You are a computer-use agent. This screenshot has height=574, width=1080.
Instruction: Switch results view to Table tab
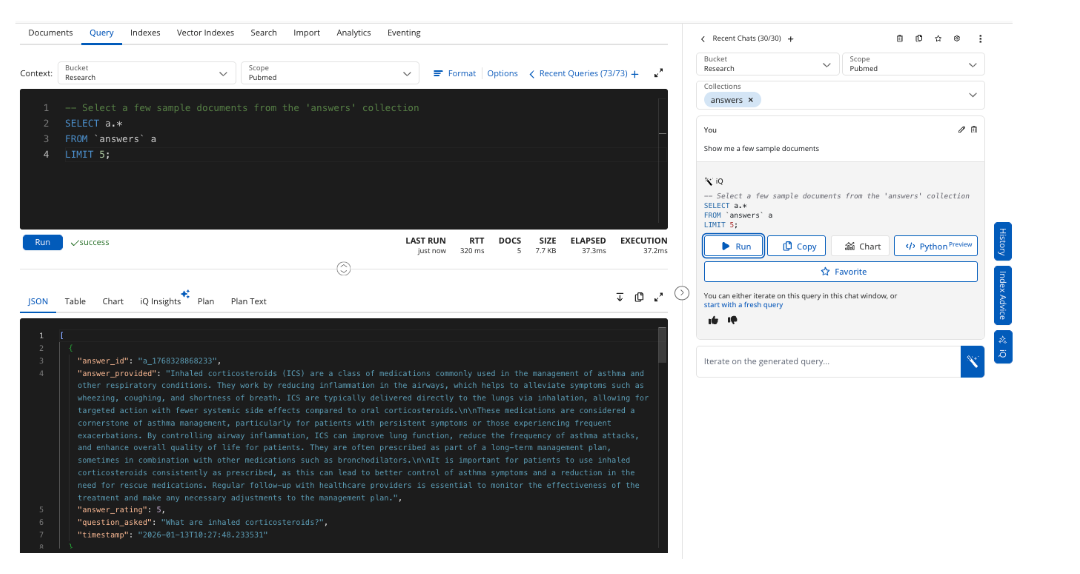click(75, 301)
